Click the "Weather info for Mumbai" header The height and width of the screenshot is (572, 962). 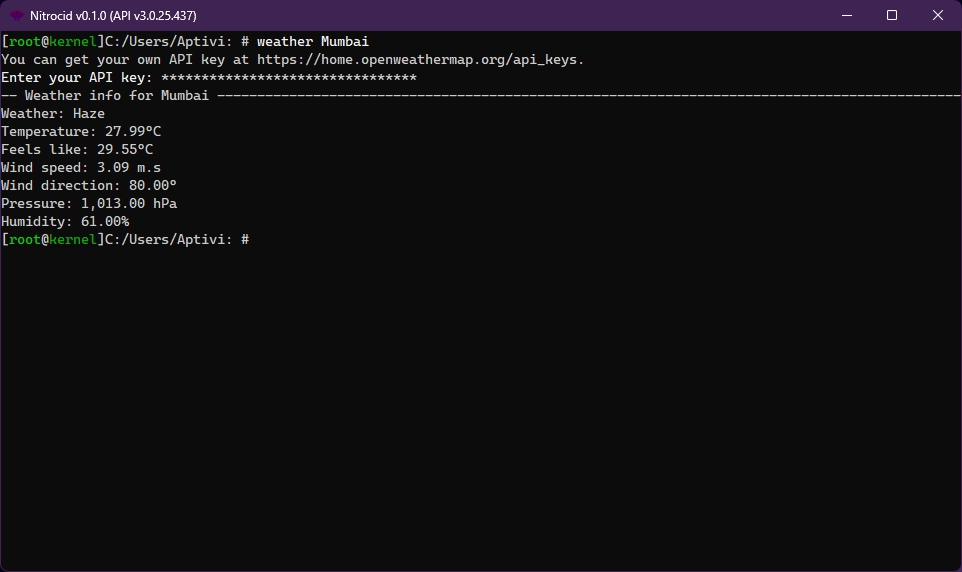(116, 96)
